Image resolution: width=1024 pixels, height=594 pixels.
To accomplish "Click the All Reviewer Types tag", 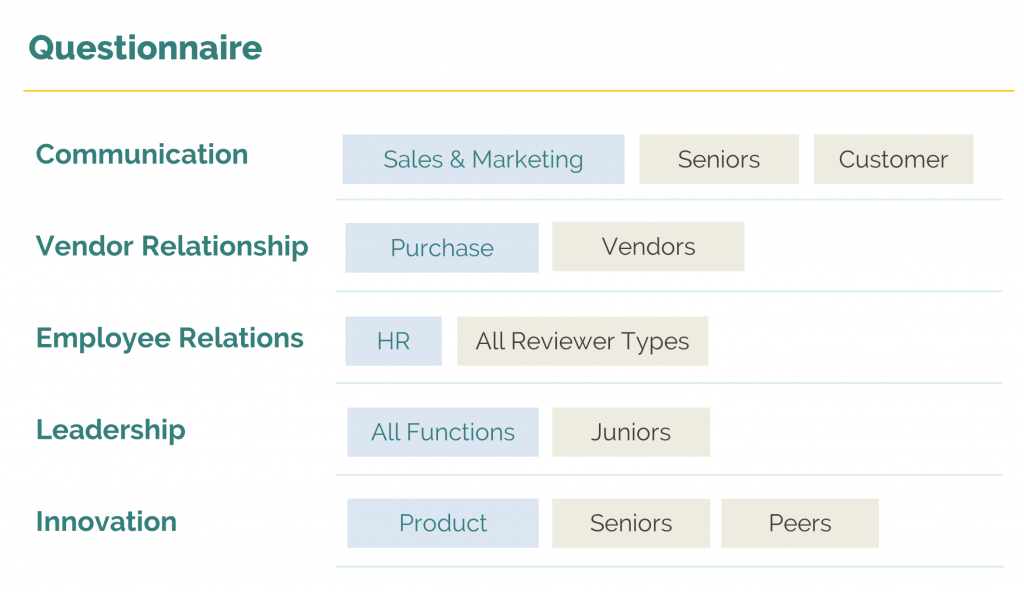I will click(x=583, y=341).
